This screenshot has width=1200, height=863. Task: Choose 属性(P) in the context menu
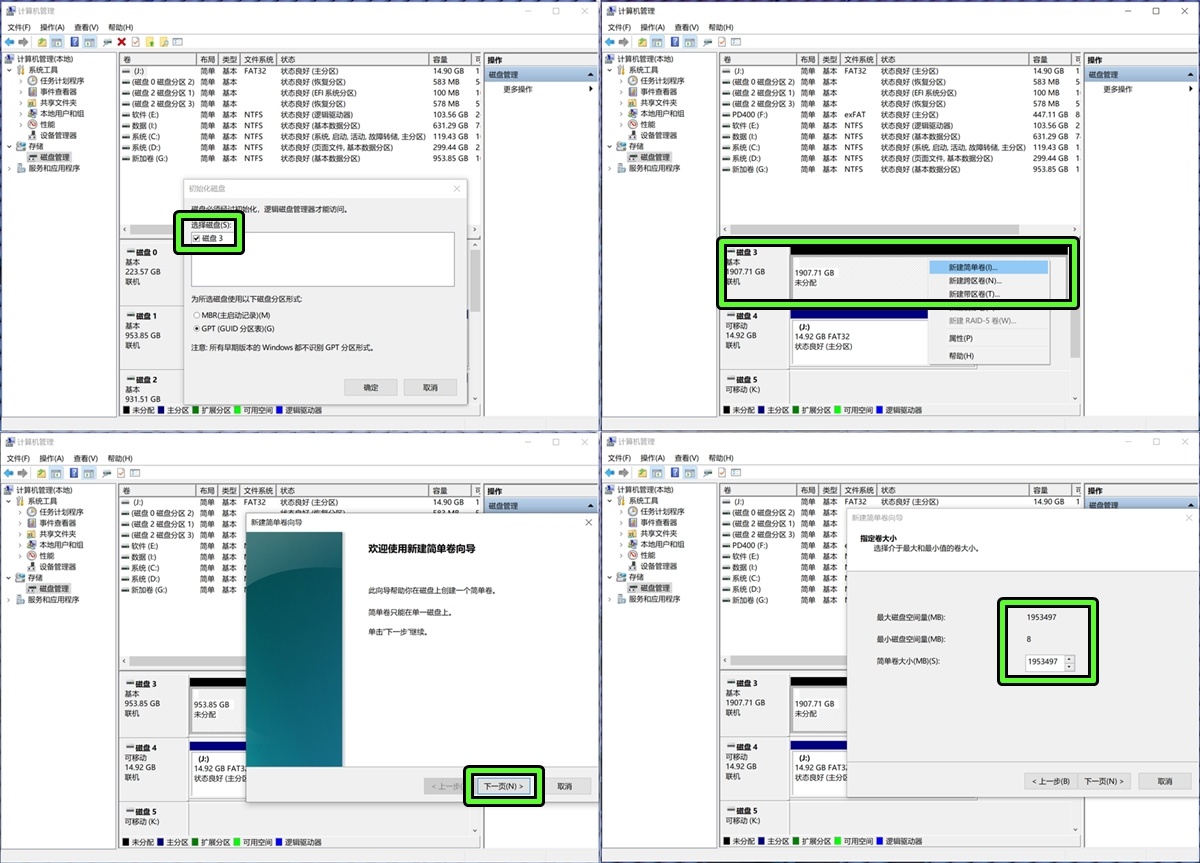pyautogui.click(x=961, y=338)
